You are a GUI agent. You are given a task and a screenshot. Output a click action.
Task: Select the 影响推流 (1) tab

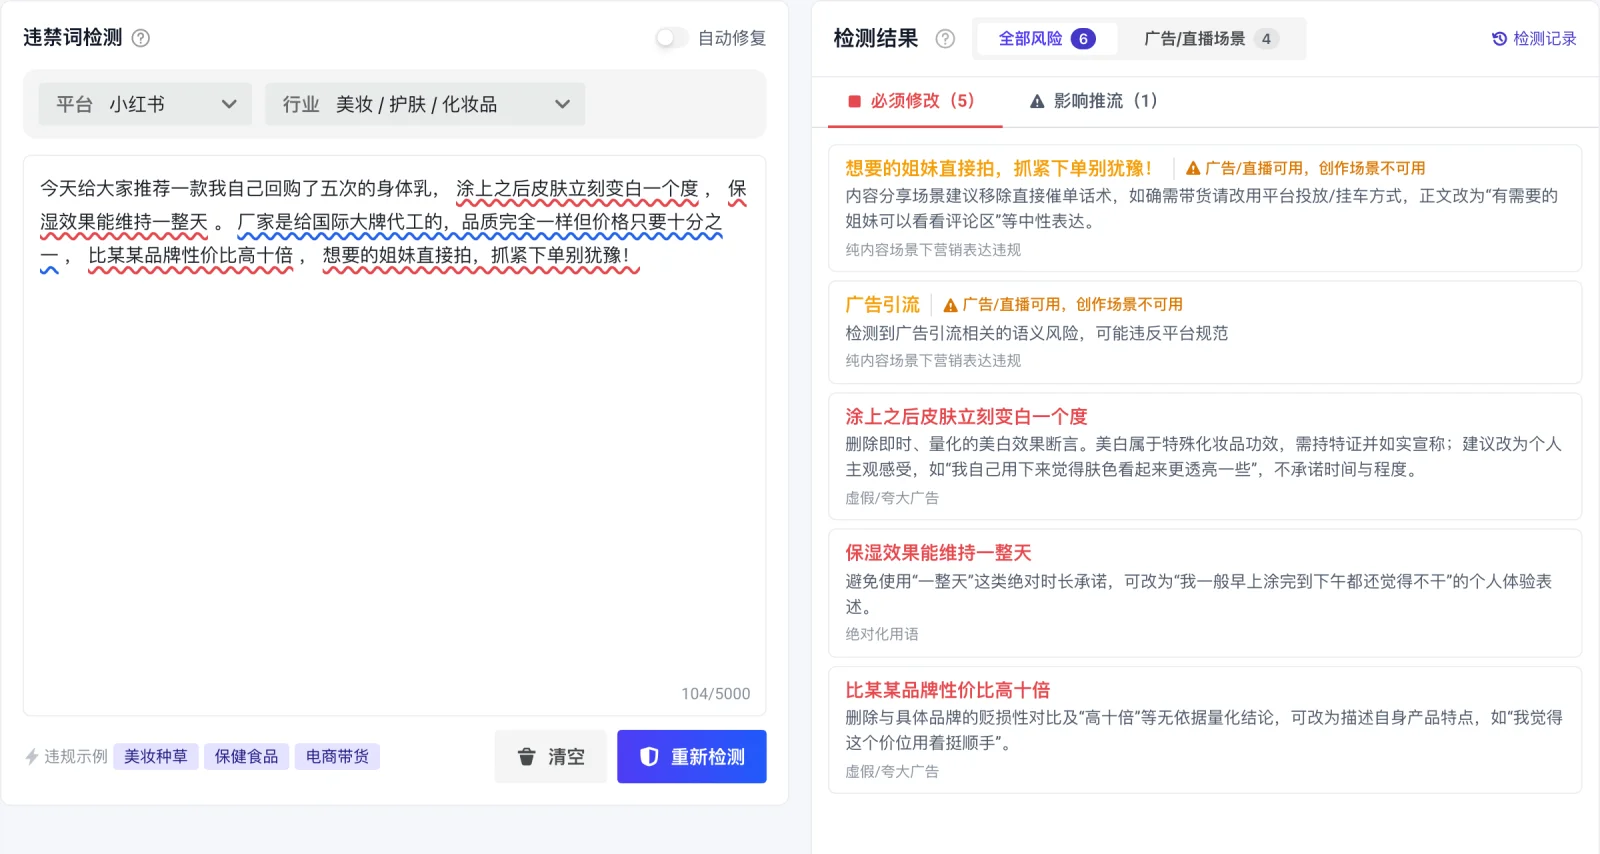1094,101
